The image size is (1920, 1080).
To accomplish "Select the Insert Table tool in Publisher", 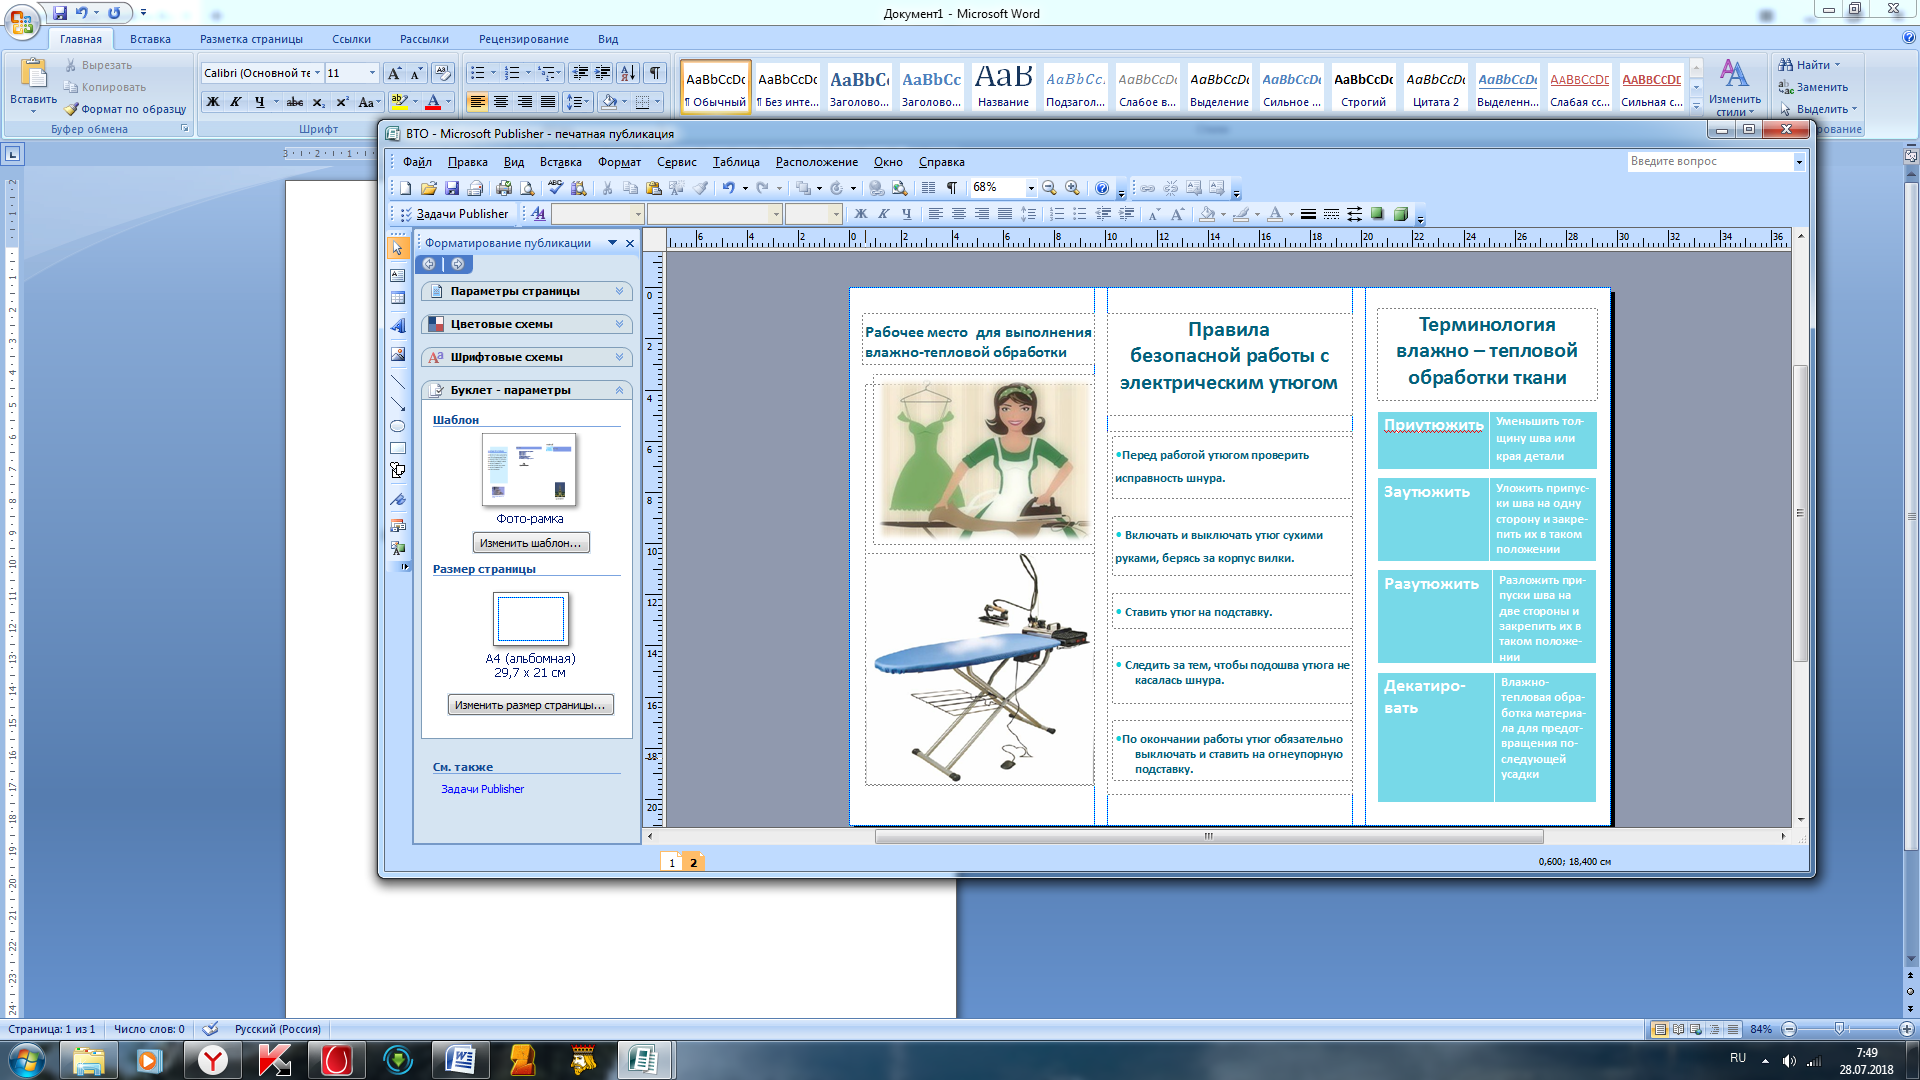I will (398, 298).
